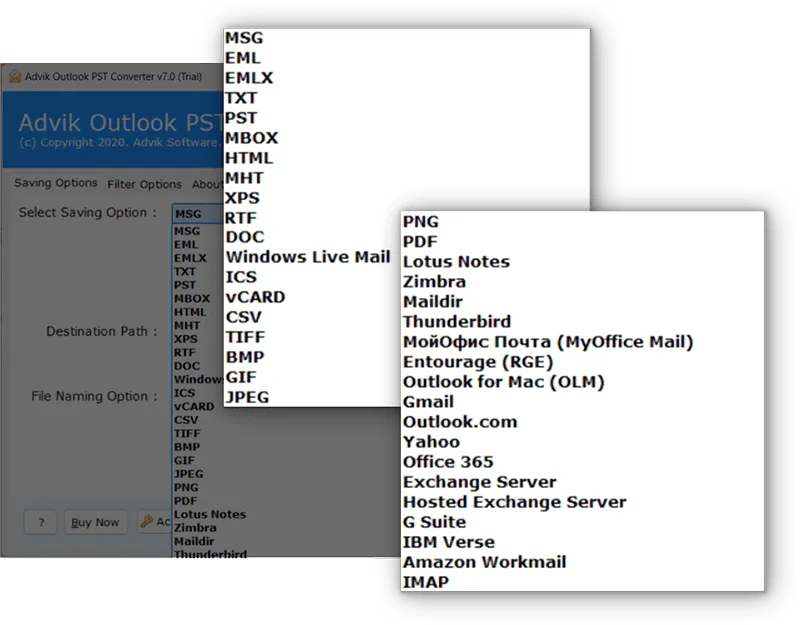Choose the G Suite saving option

click(x=434, y=522)
